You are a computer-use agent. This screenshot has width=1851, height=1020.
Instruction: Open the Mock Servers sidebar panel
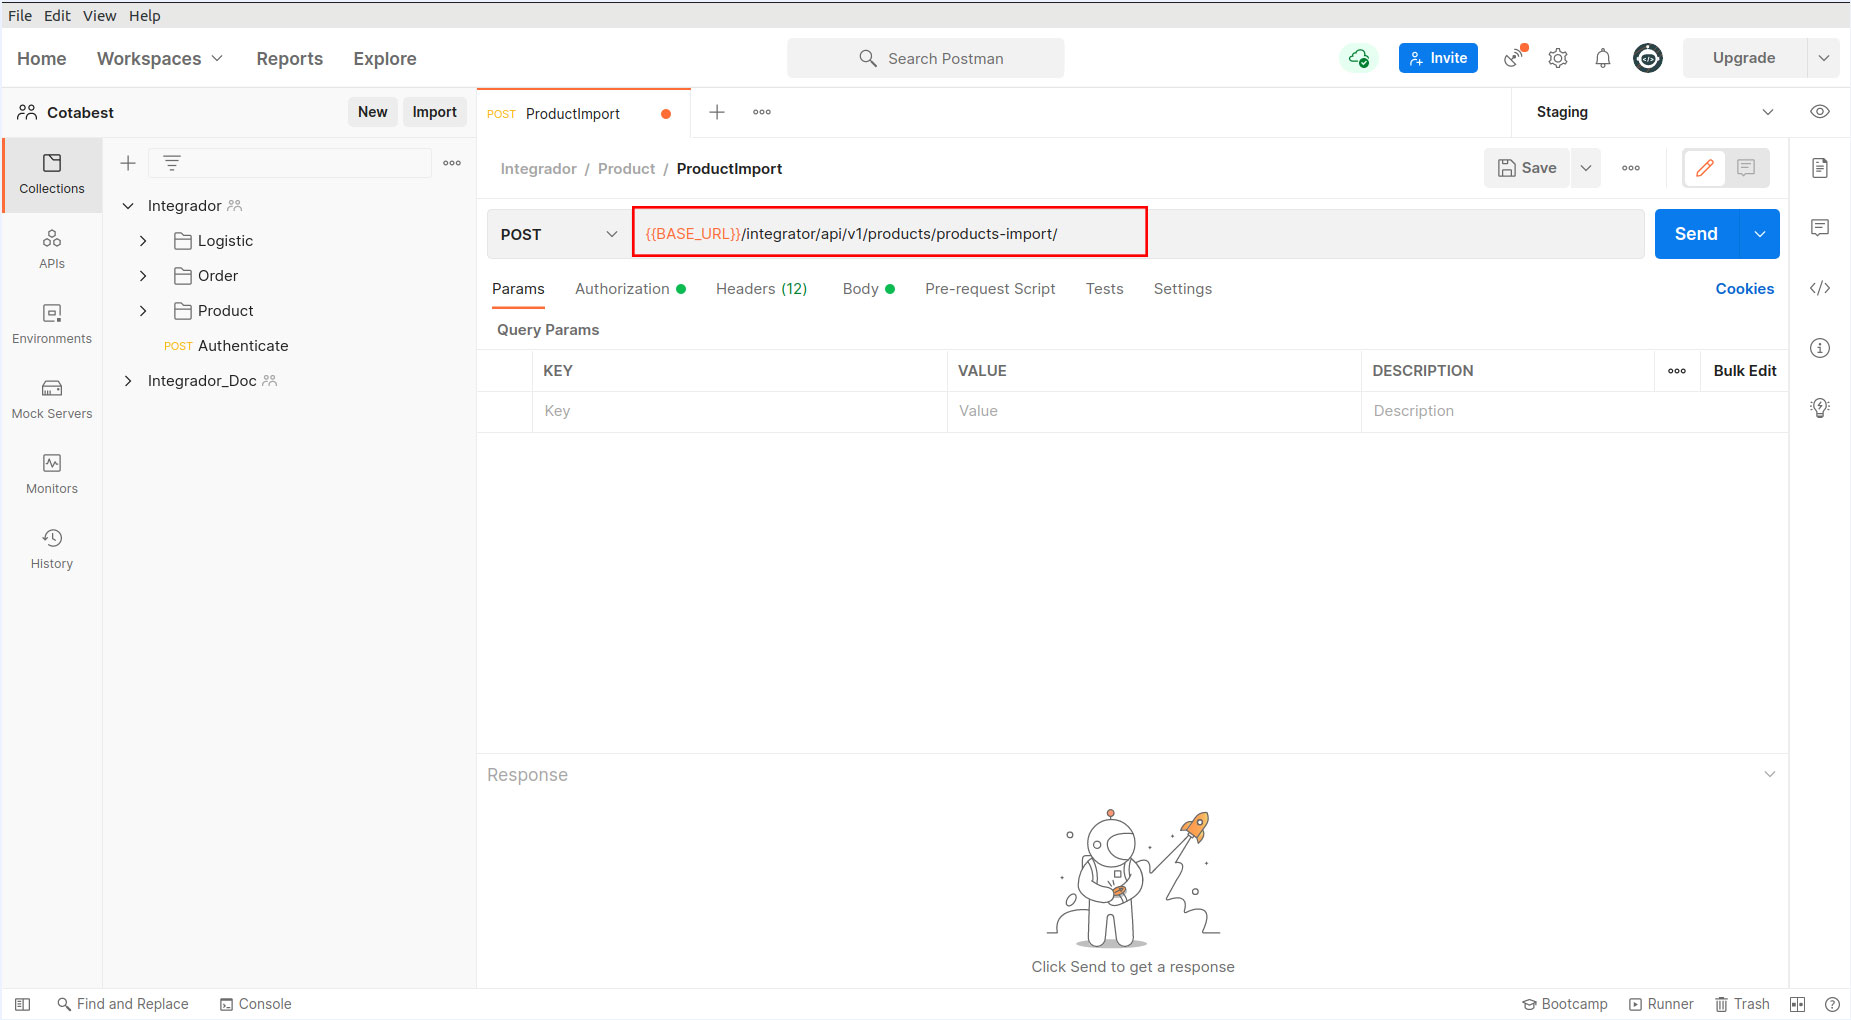(52, 399)
